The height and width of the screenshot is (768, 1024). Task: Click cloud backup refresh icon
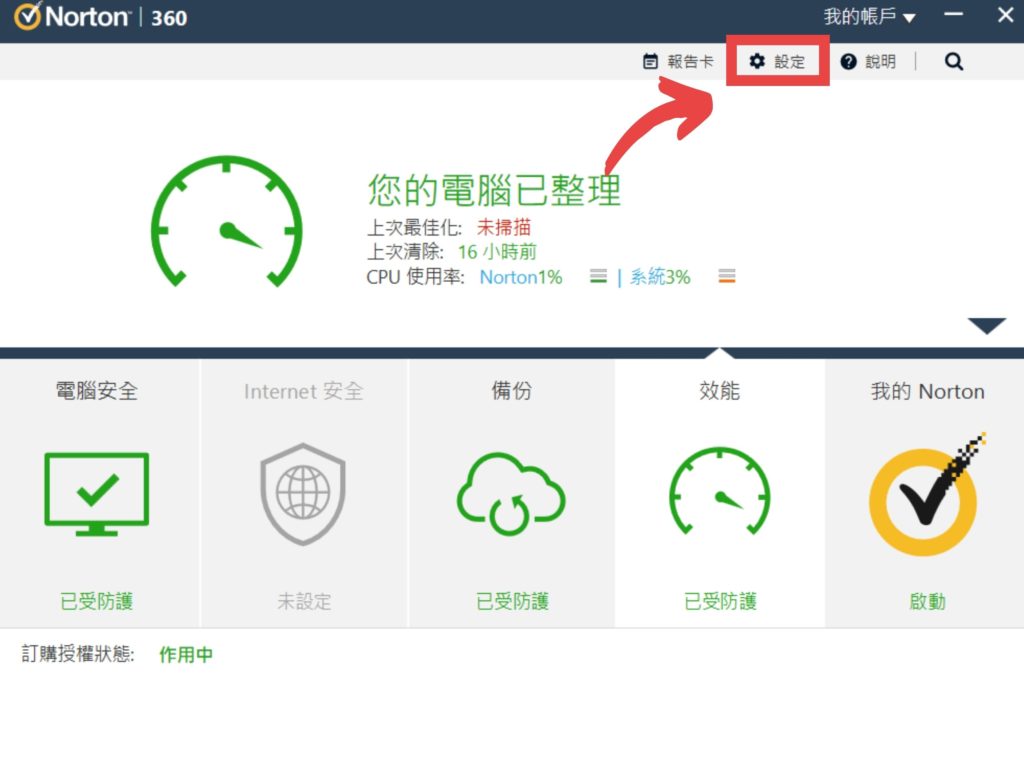click(x=511, y=494)
